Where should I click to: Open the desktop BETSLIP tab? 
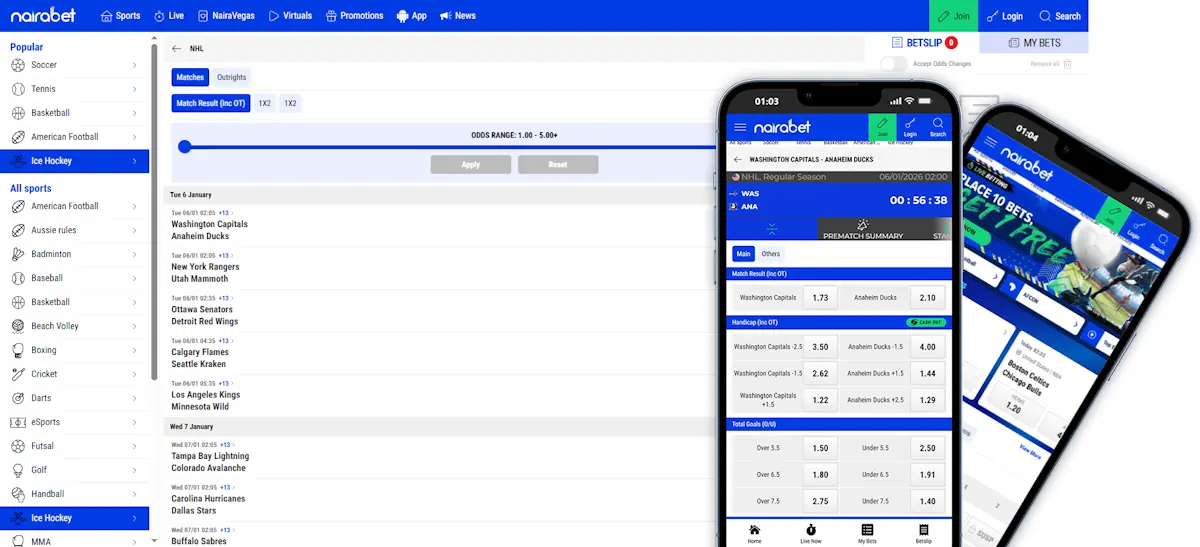tap(924, 43)
